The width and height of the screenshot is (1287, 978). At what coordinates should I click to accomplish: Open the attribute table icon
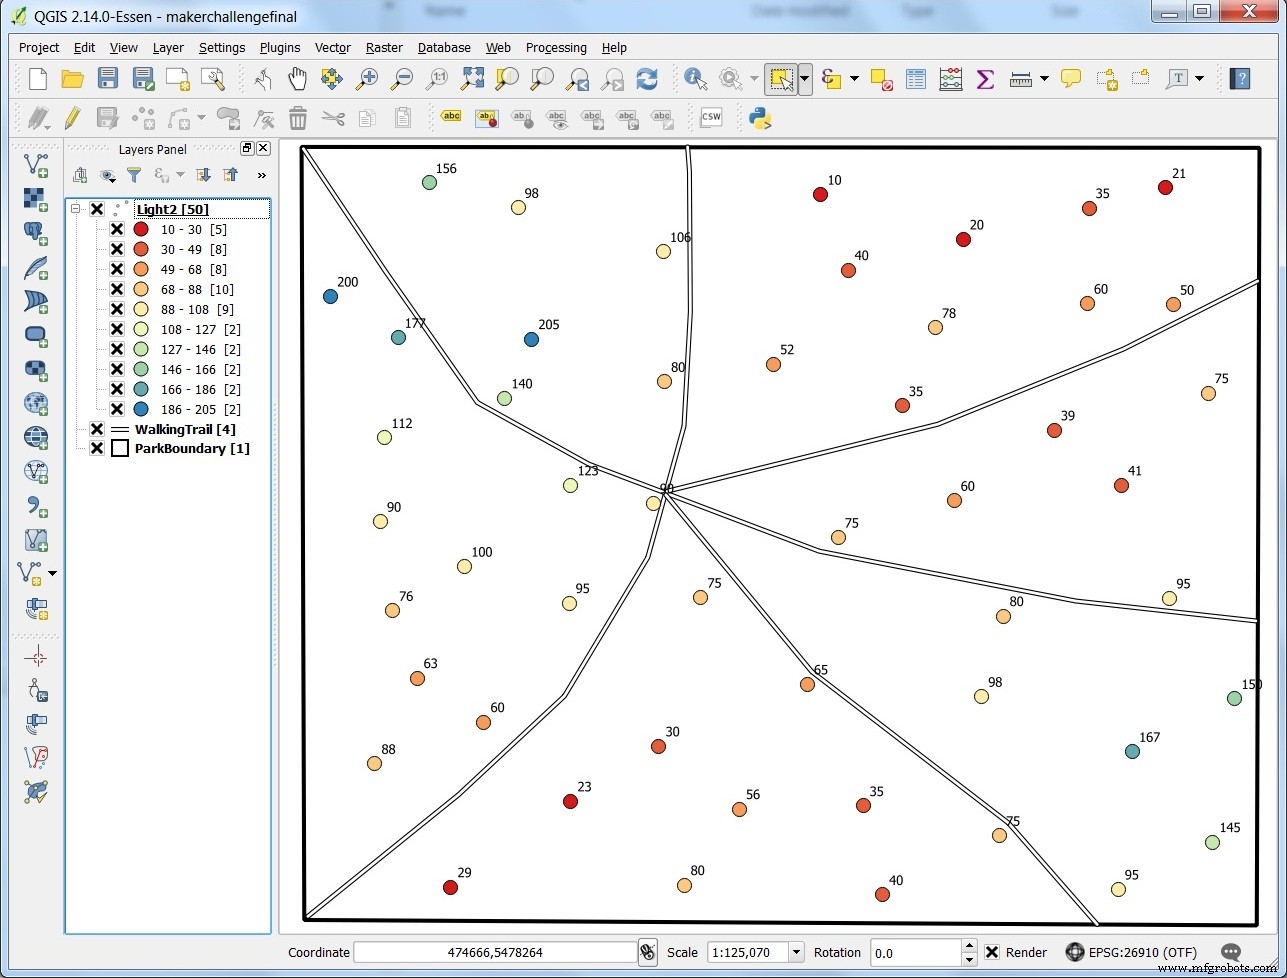[x=915, y=79]
